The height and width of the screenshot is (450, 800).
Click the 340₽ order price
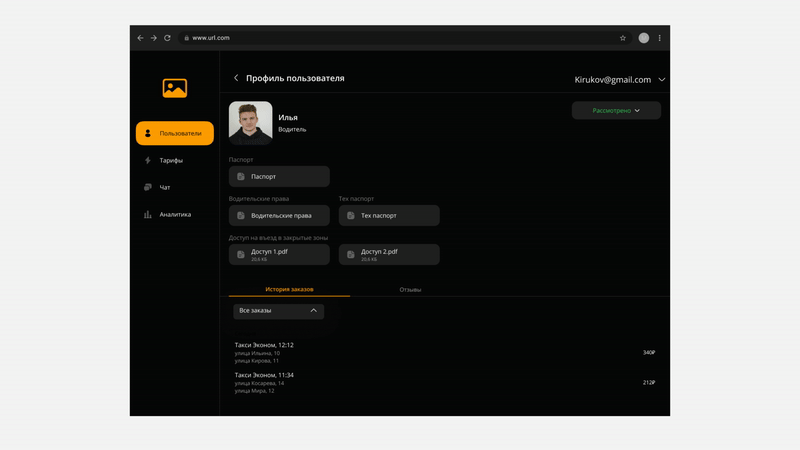(649, 353)
